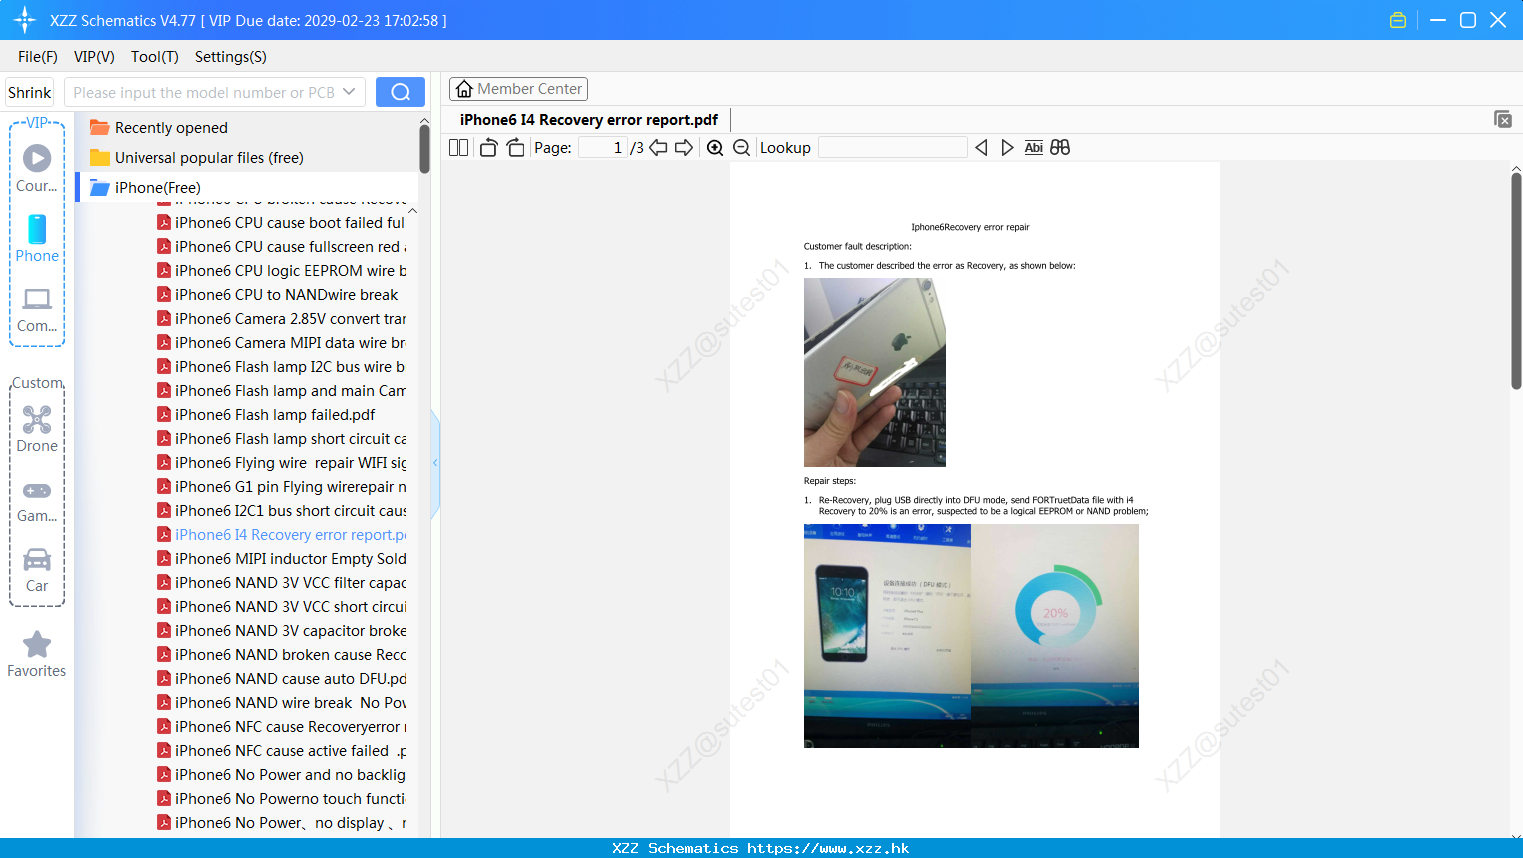Open iPhone6 No Power and no backlight file

[281, 774]
